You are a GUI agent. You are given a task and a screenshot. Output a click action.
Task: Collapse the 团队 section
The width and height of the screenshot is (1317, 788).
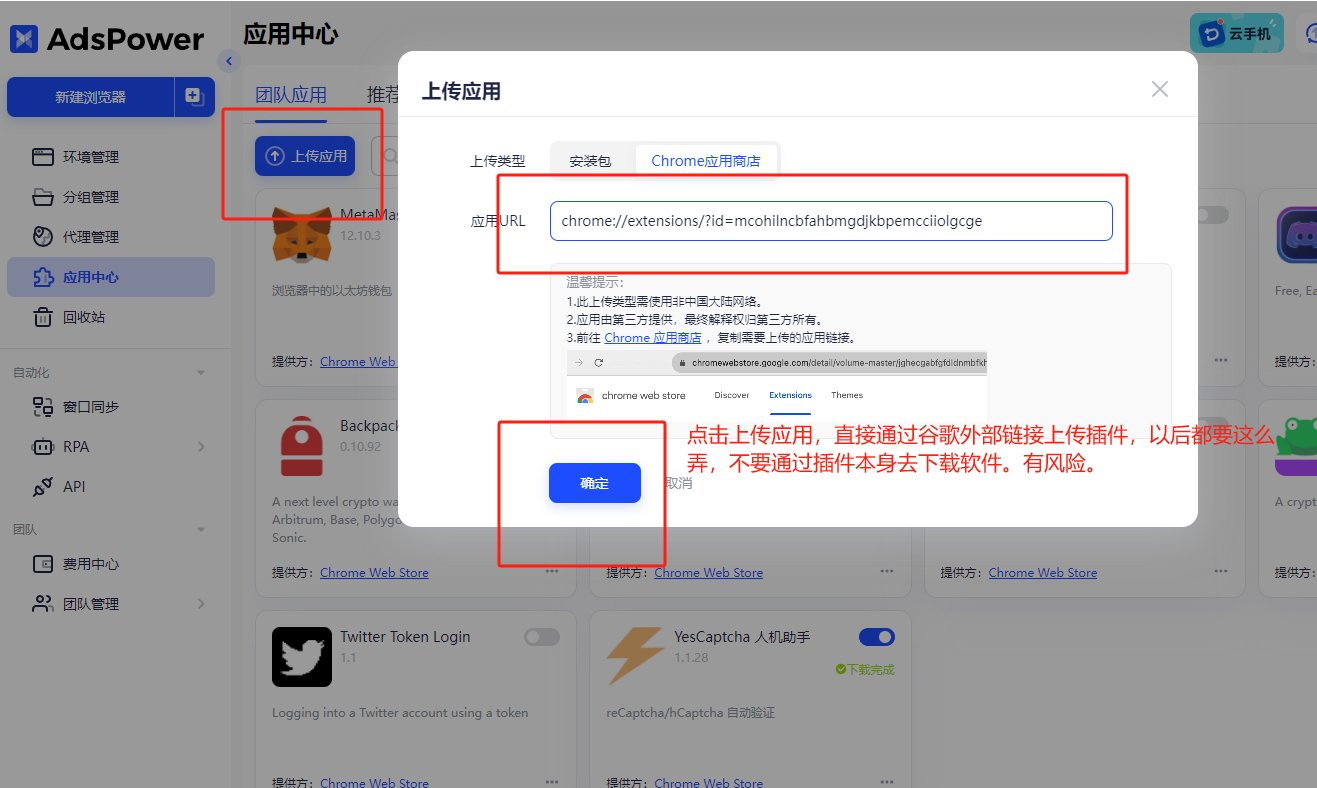click(200, 529)
